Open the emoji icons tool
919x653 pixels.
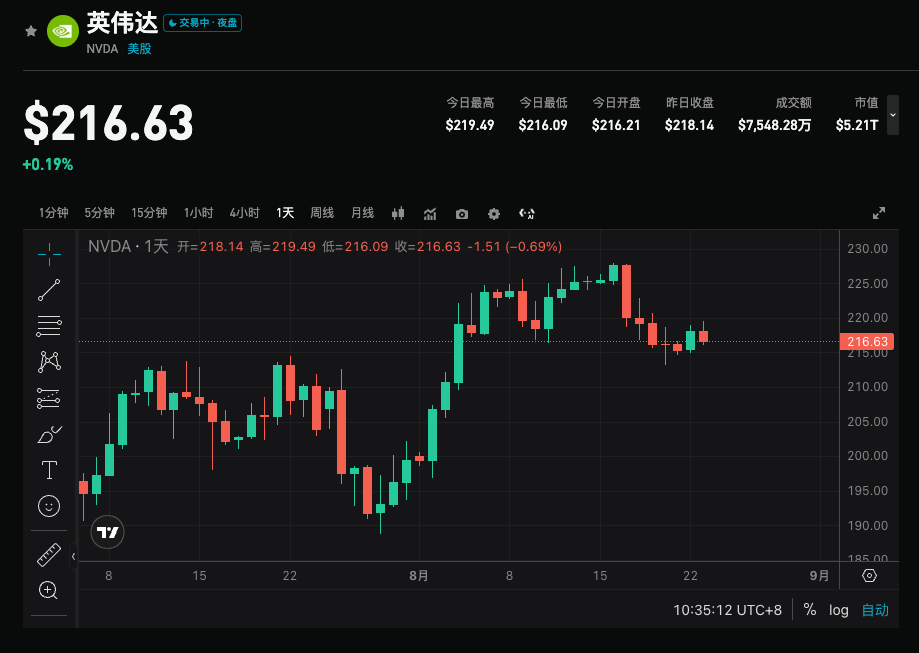point(49,506)
